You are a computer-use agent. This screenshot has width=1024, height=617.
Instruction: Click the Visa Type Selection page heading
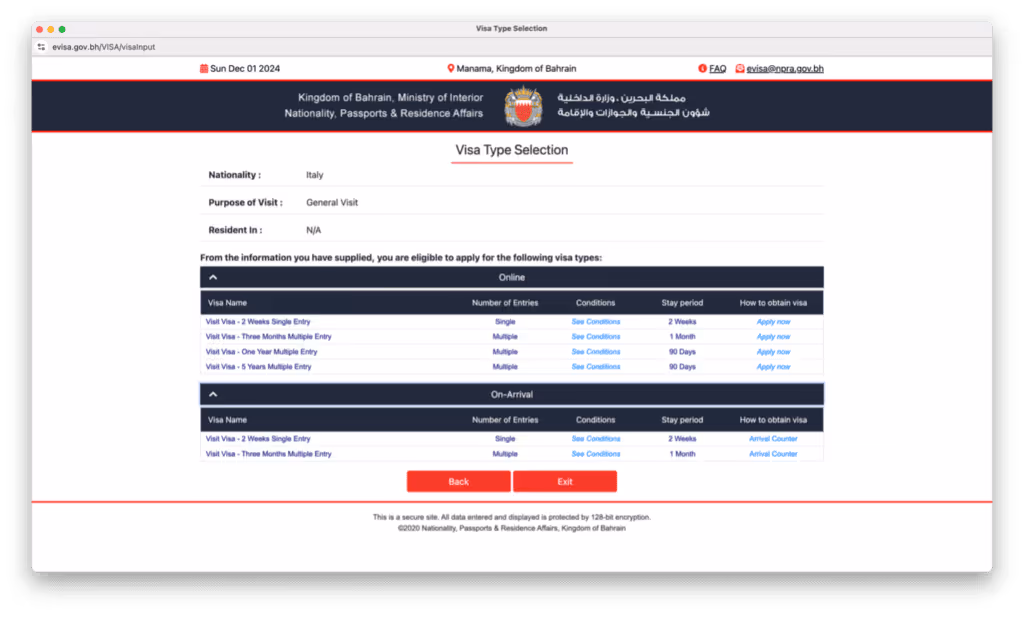[512, 150]
